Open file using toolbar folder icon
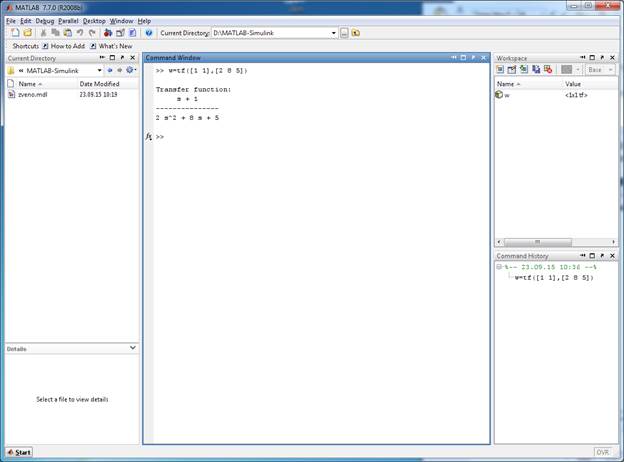Screen dimensions: 624x462 [27, 33]
